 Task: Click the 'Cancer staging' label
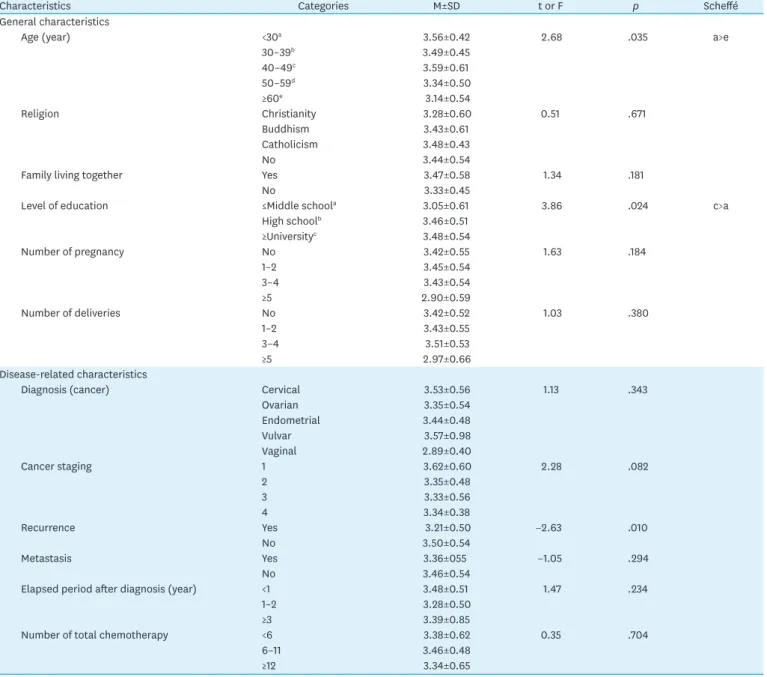tap(56, 467)
